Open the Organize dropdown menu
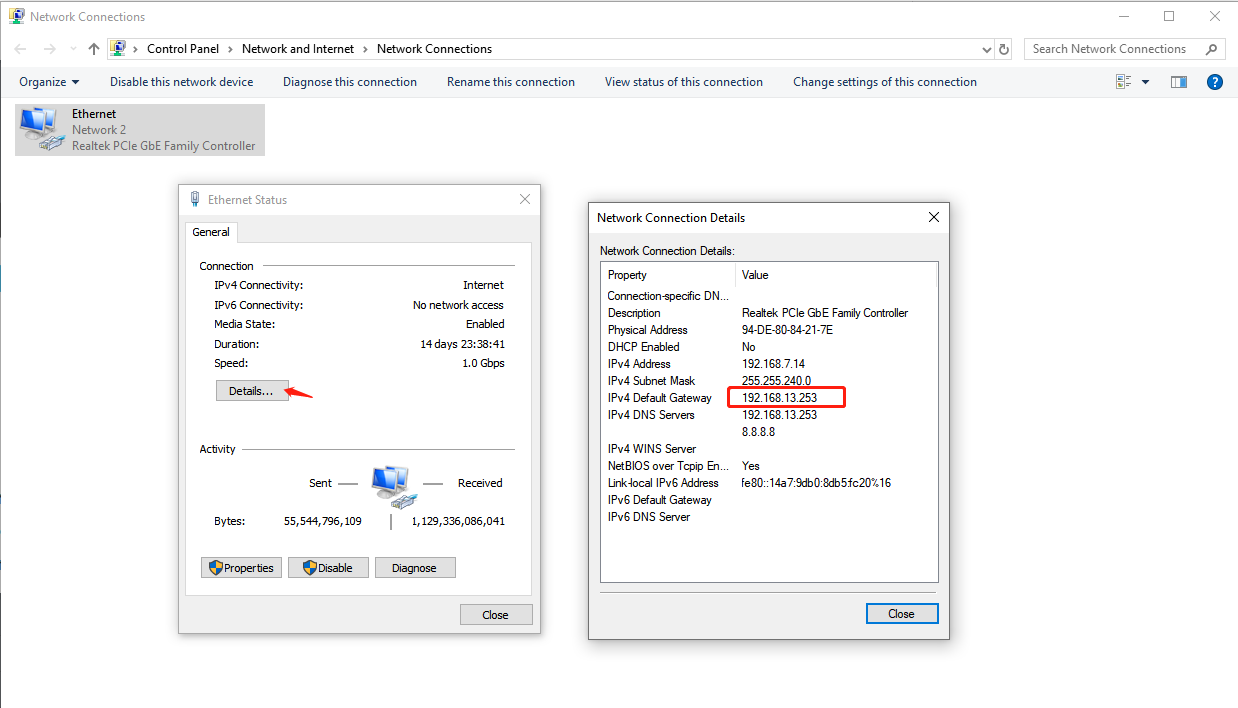The height and width of the screenshot is (708, 1238). tap(49, 82)
